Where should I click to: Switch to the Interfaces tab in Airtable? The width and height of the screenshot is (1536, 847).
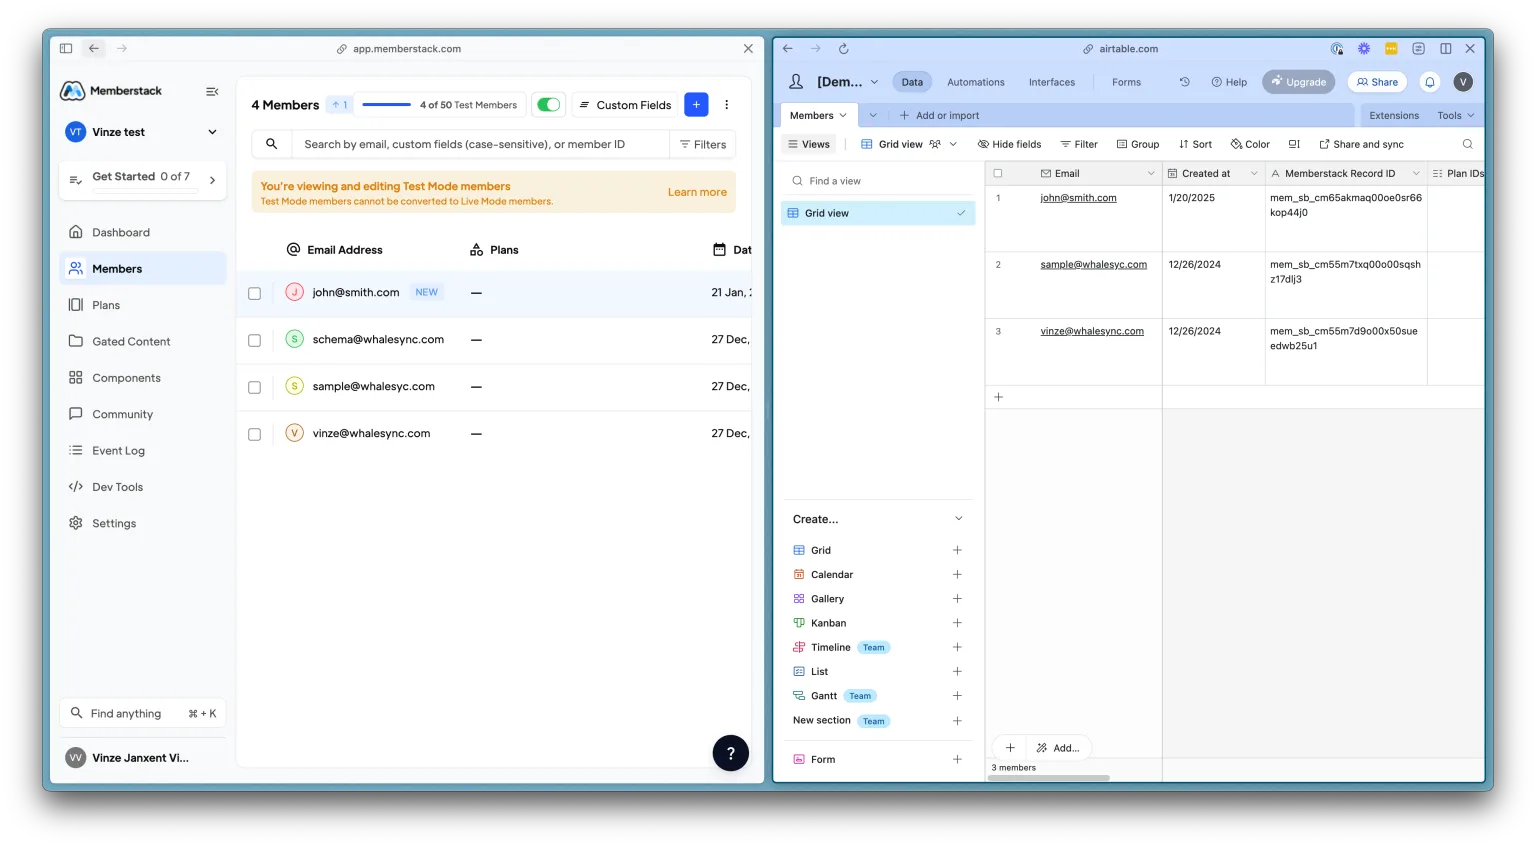coord(1052,82)
